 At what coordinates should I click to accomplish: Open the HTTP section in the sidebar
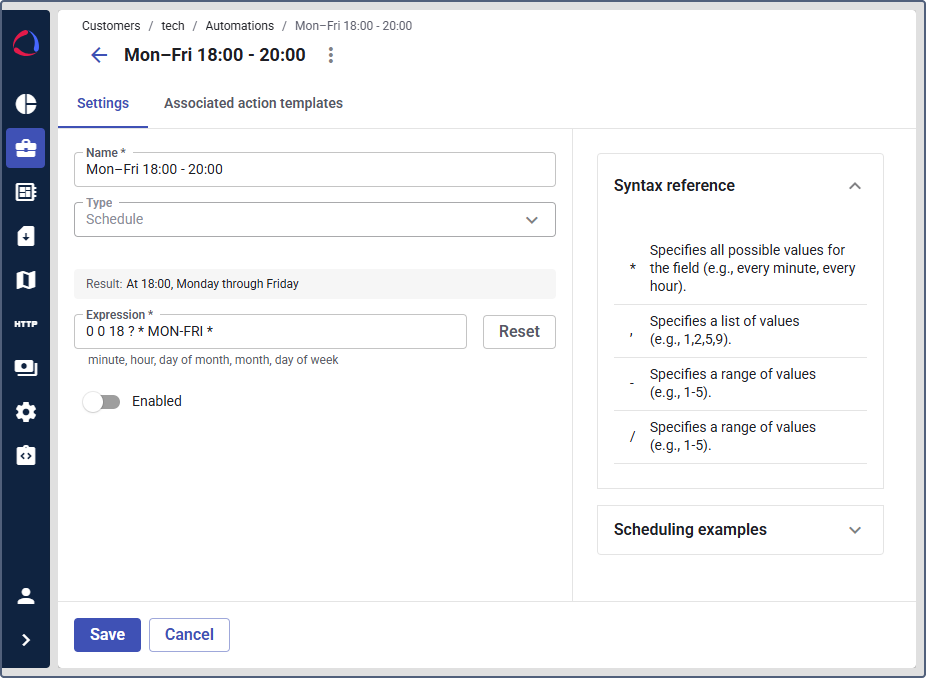(25, 323)
